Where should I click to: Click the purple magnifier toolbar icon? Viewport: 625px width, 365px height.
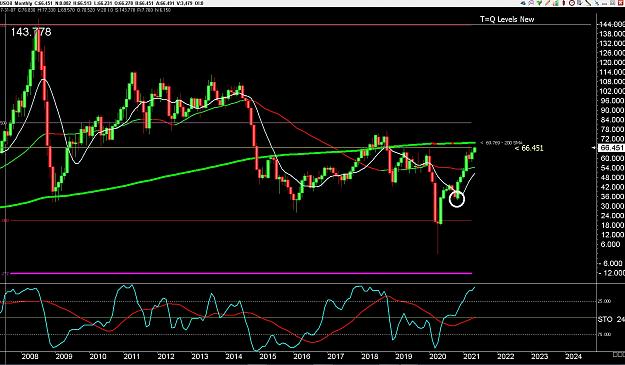click(x=531, y=3)
